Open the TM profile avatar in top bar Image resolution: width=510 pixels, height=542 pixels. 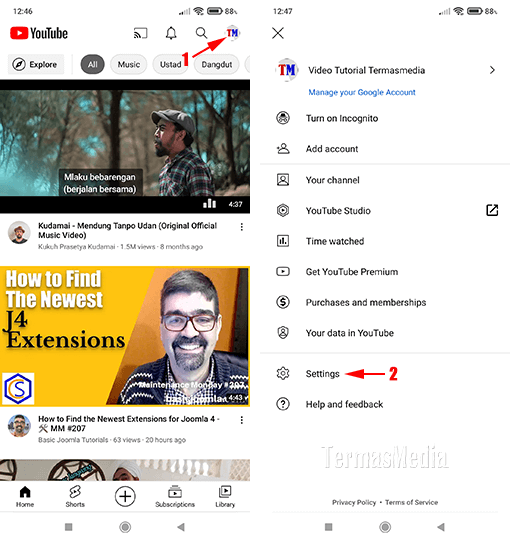tap(232, 33)
